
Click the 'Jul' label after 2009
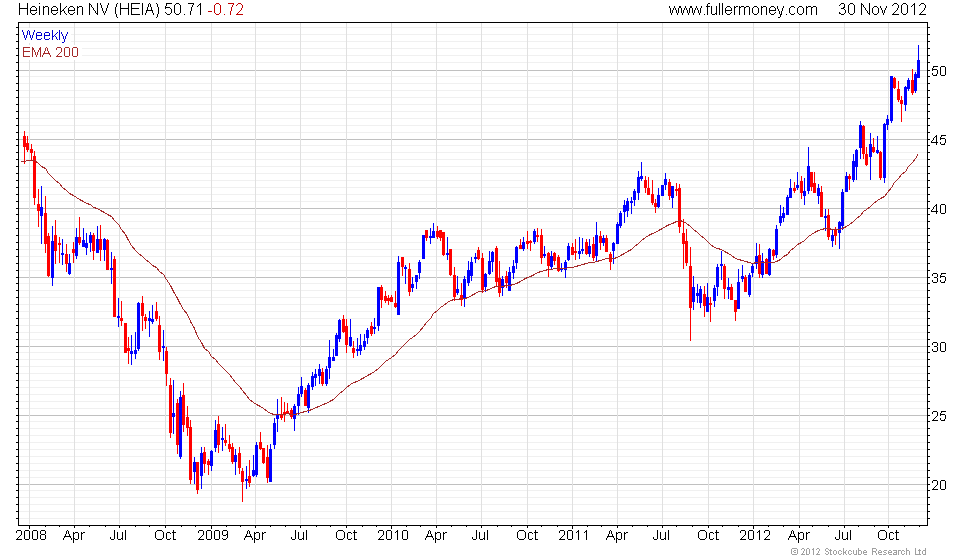[x=299, y=536]
